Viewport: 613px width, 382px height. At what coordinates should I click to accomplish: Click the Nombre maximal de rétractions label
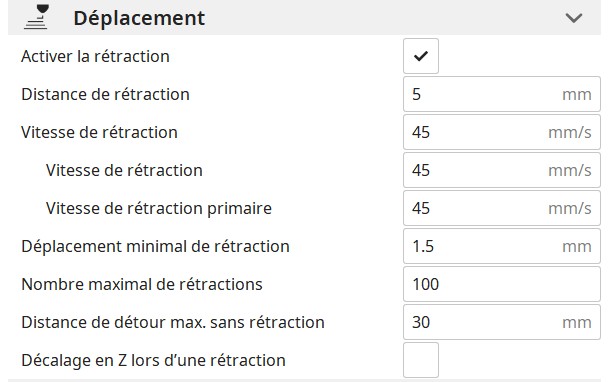[142, 284]
